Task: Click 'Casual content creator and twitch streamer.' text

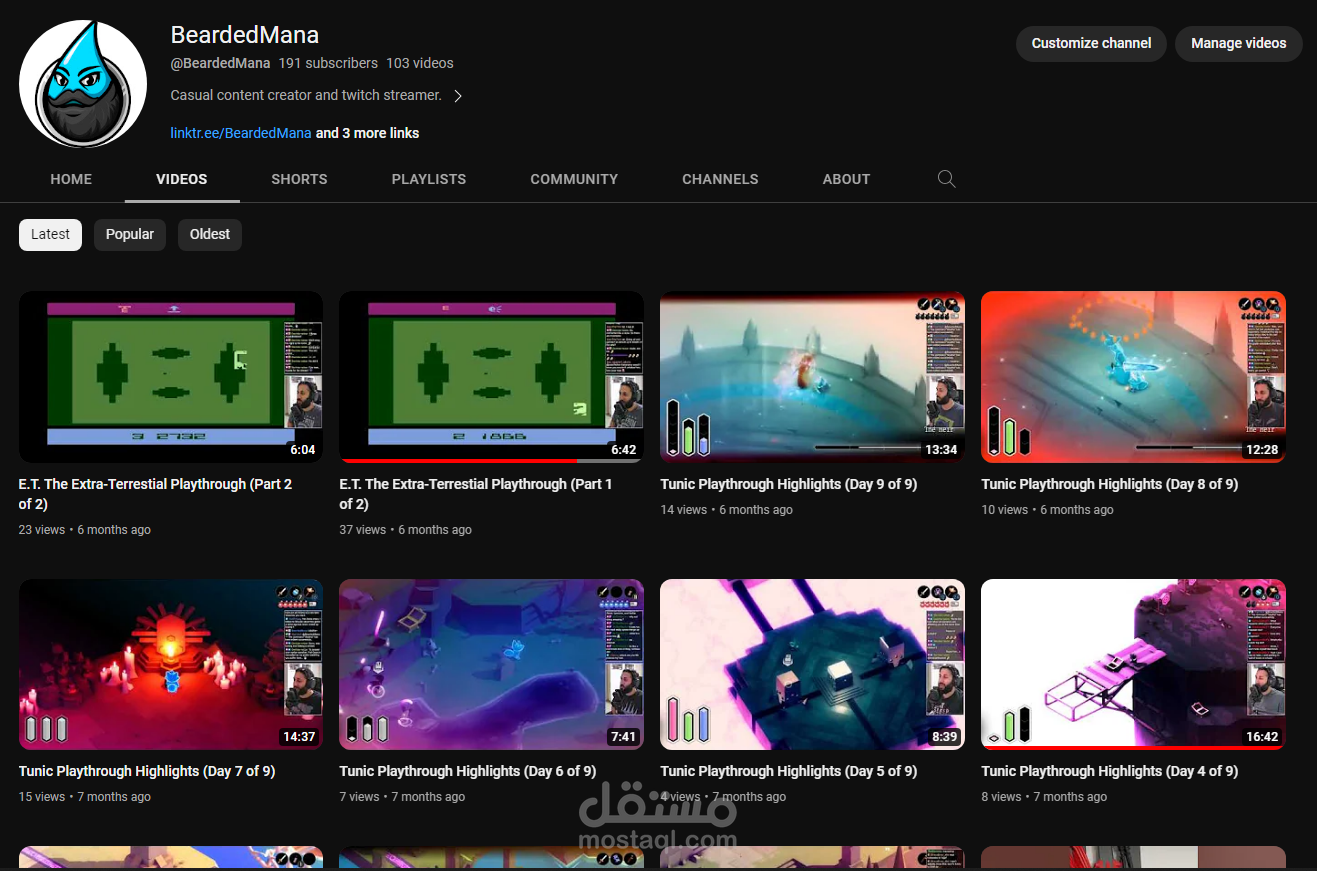Action: click(x=306, y=96)
